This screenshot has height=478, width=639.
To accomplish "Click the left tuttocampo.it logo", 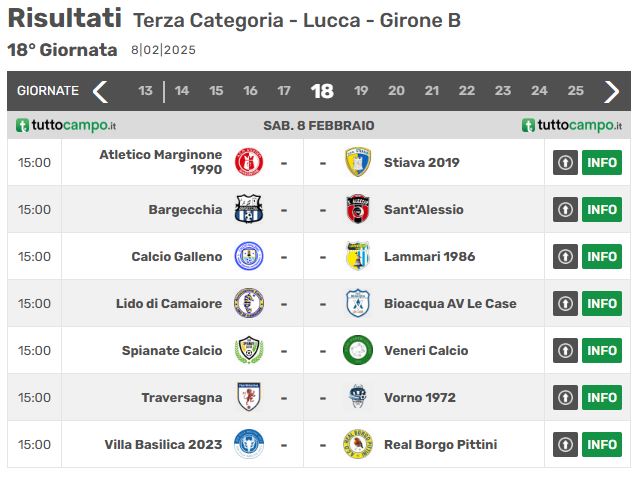I will (66, 125).
